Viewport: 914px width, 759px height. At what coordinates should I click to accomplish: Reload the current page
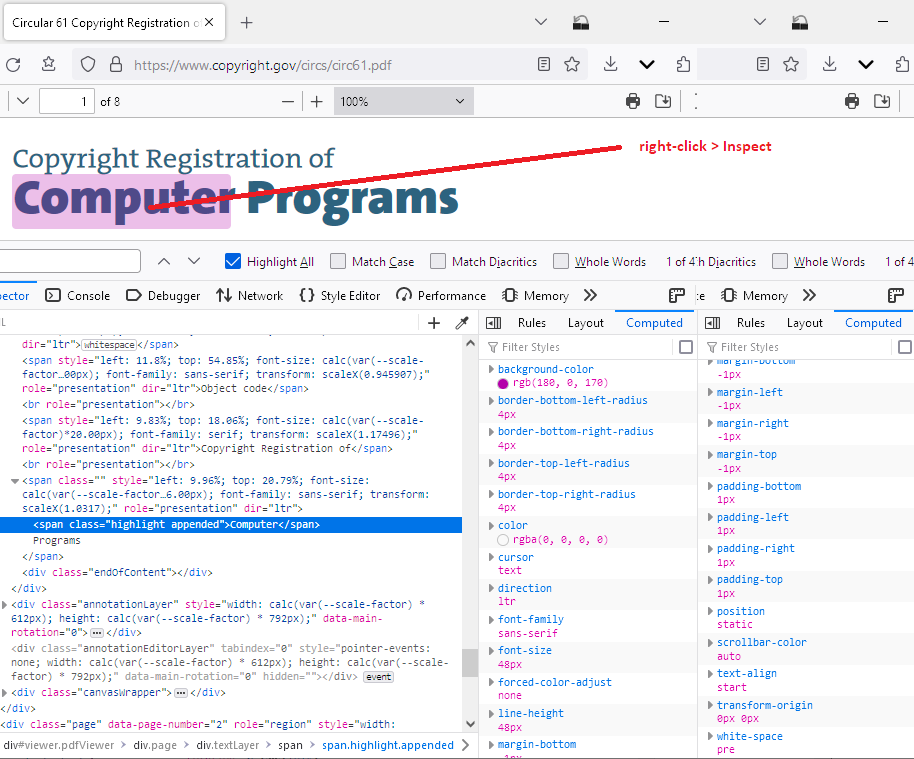pos(13,64)
